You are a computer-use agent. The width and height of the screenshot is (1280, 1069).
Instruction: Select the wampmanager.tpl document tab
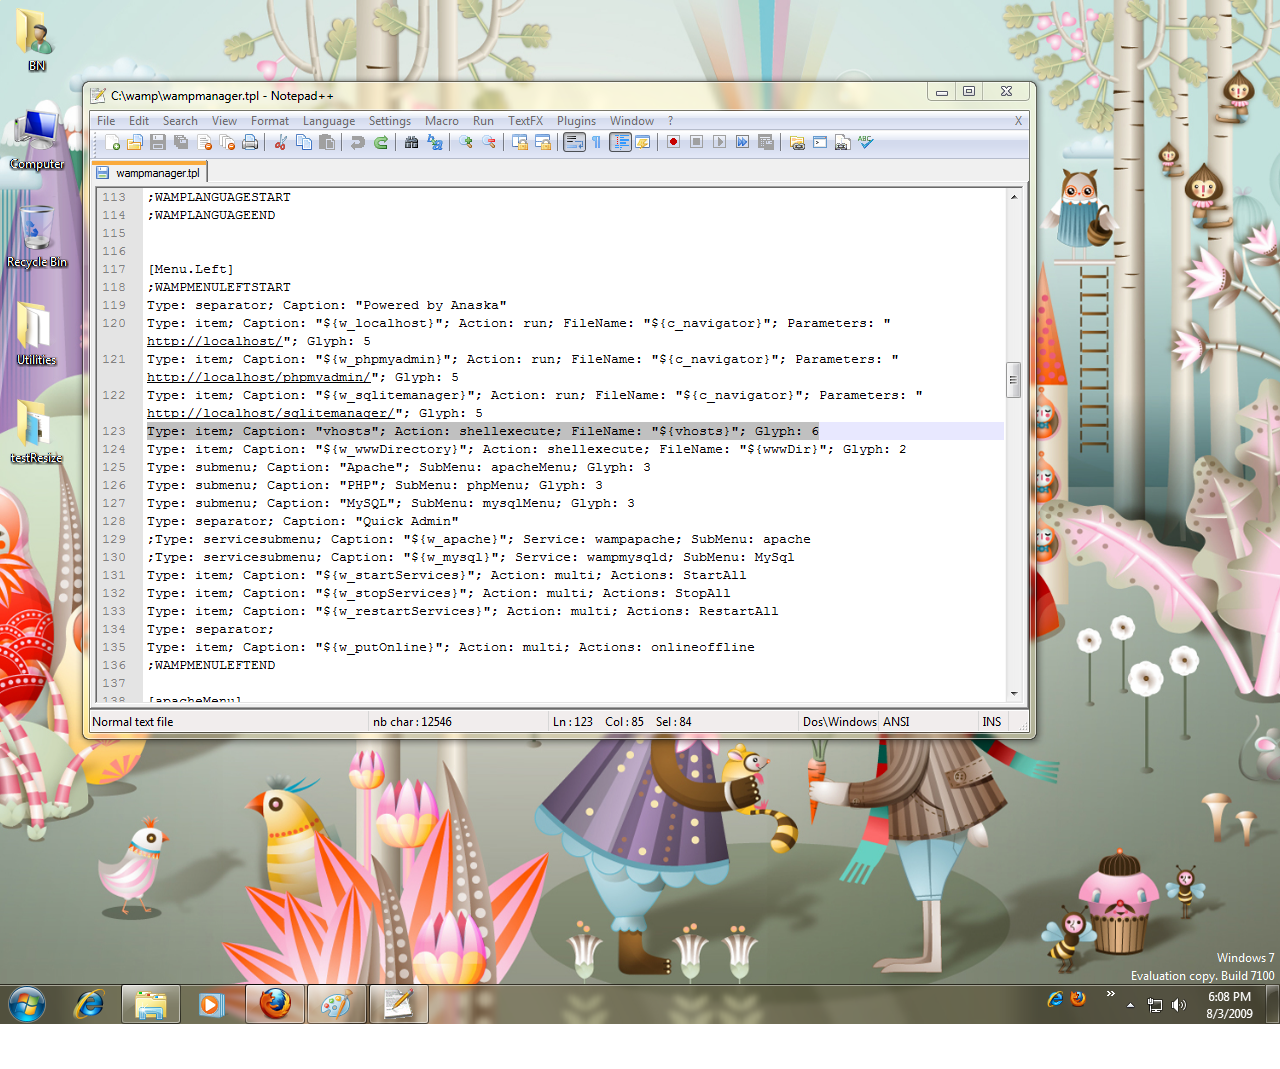pos(156,173)
